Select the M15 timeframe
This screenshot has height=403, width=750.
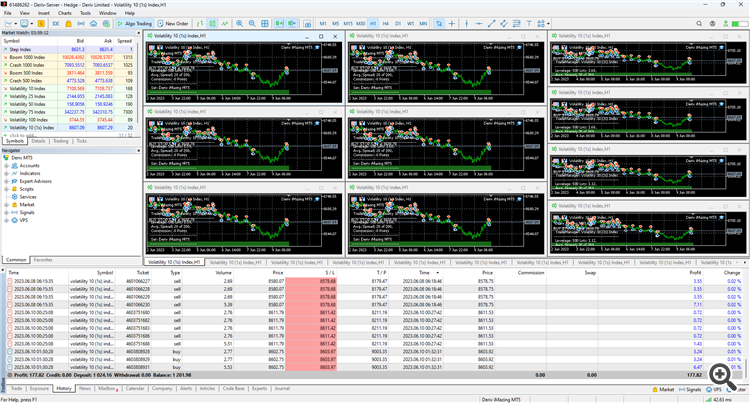348,23
